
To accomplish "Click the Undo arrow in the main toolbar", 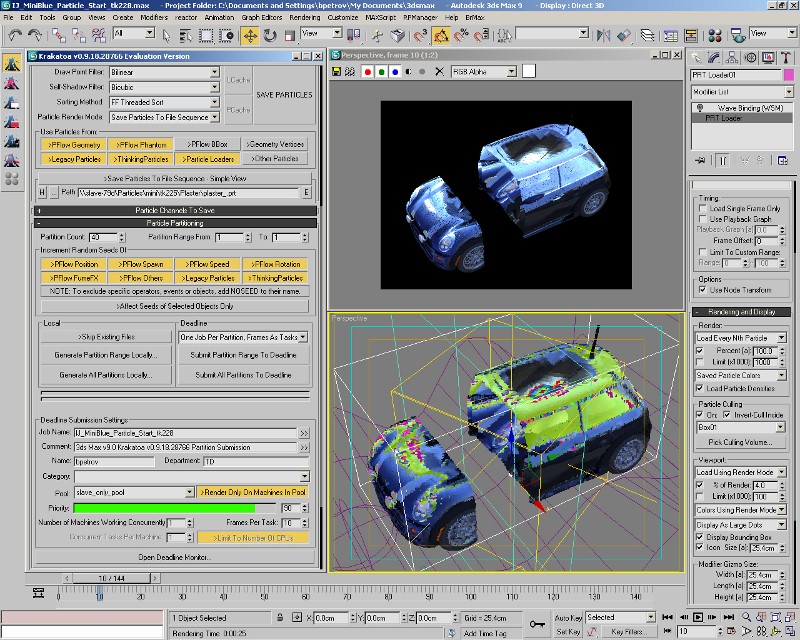I will point(15,35).
